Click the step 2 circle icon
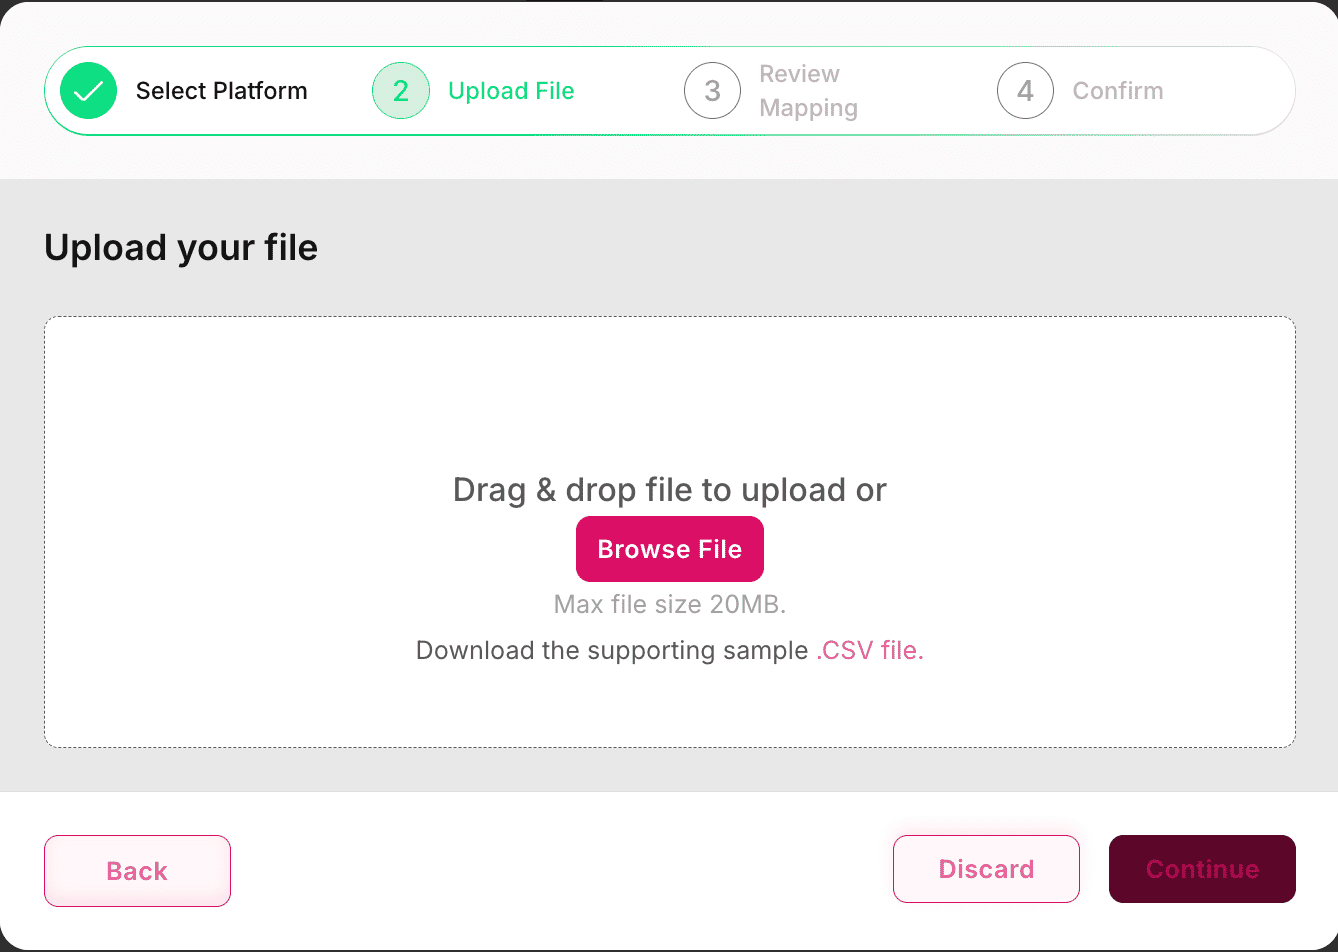1338x952 pixels. coord(401,91)
